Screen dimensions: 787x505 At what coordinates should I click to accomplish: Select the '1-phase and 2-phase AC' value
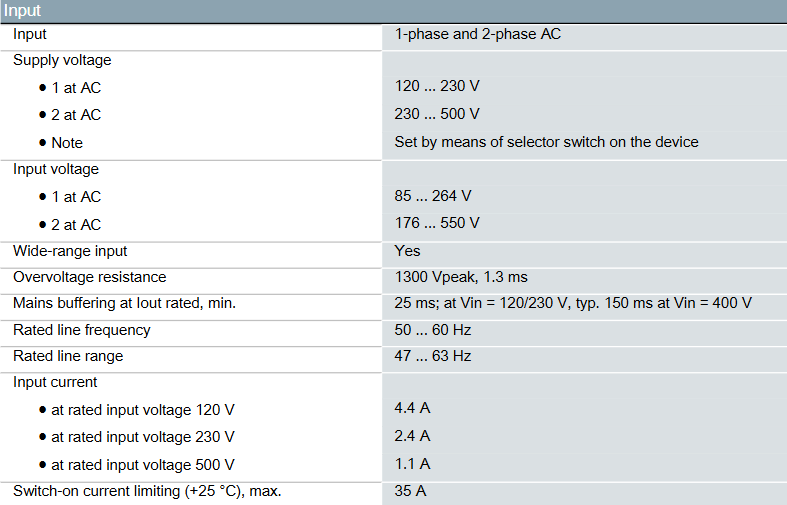pos(478,34)
